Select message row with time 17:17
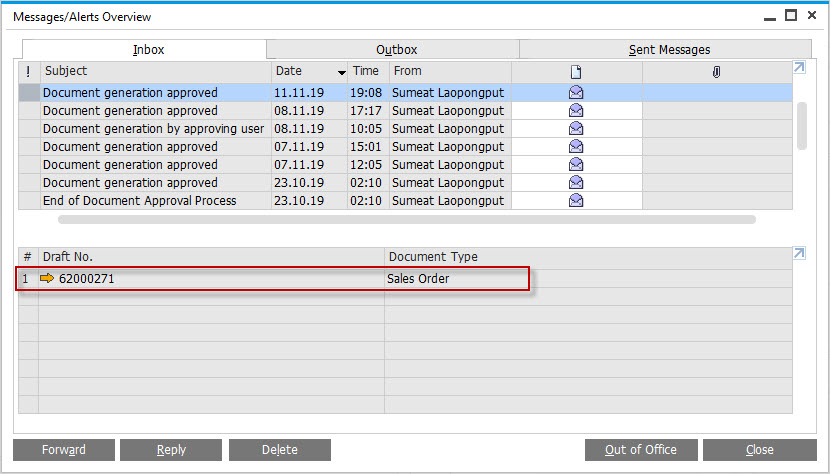 pyautogui.click(x=405, y=111)
